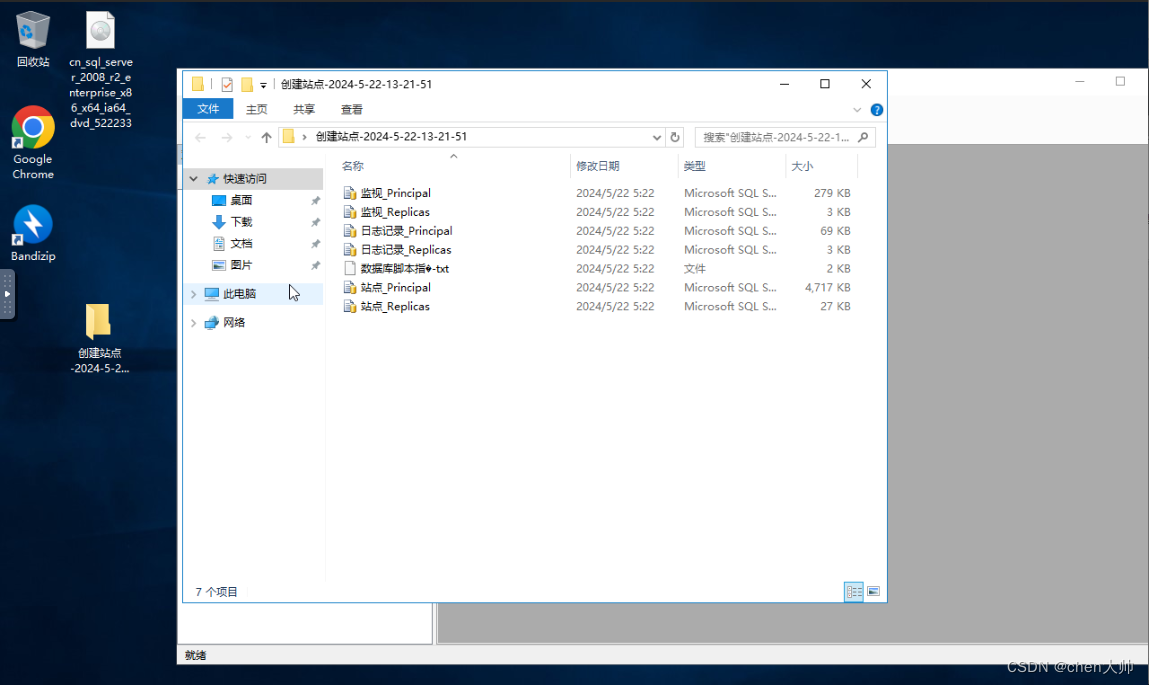
Task: Click the folder icon in the address bar
Action: tap(289, 137)
